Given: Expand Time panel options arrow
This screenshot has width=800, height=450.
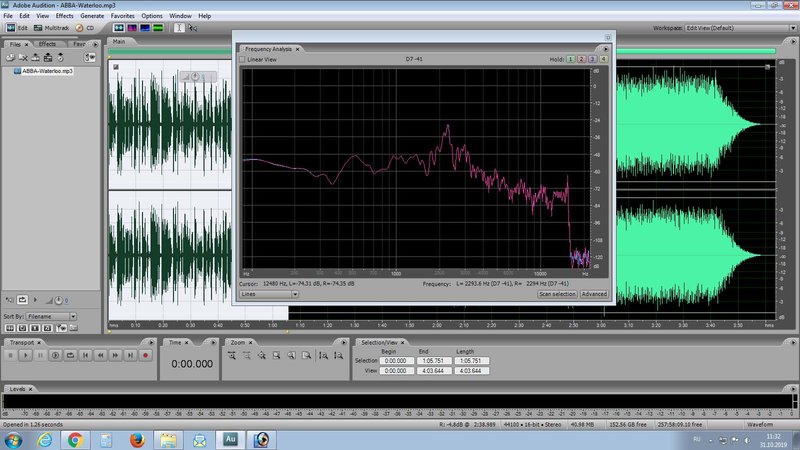Looking at the screenshot, I should tap(213, 342).
